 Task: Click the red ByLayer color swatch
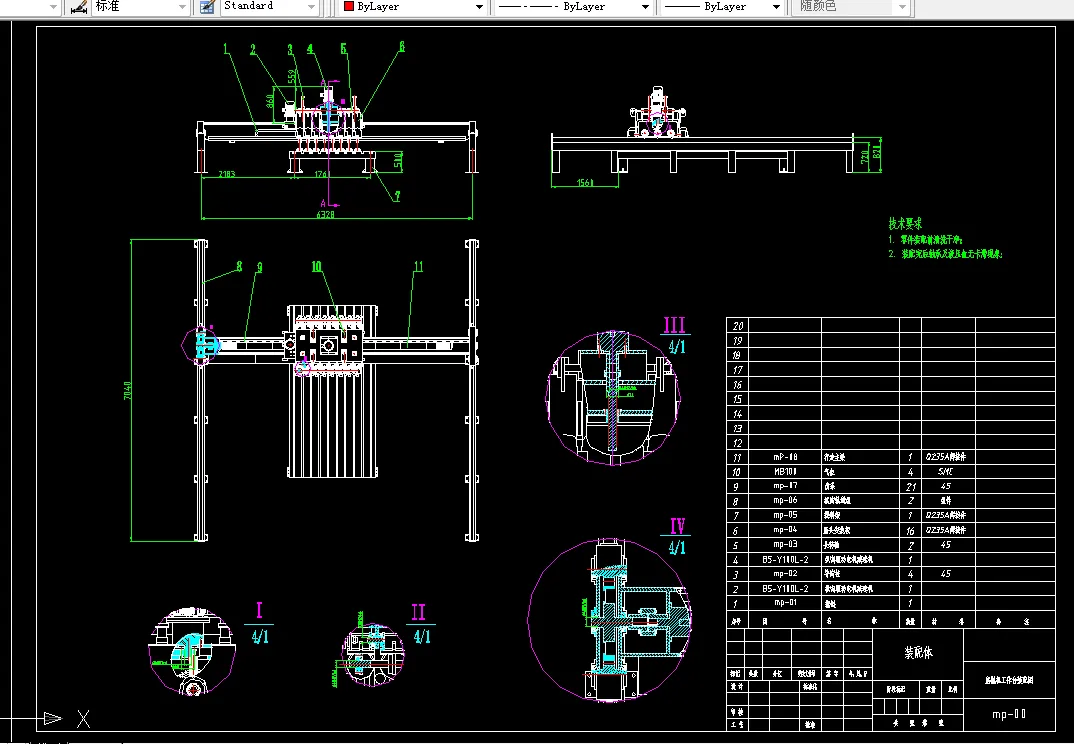click(x=349, y=7)
